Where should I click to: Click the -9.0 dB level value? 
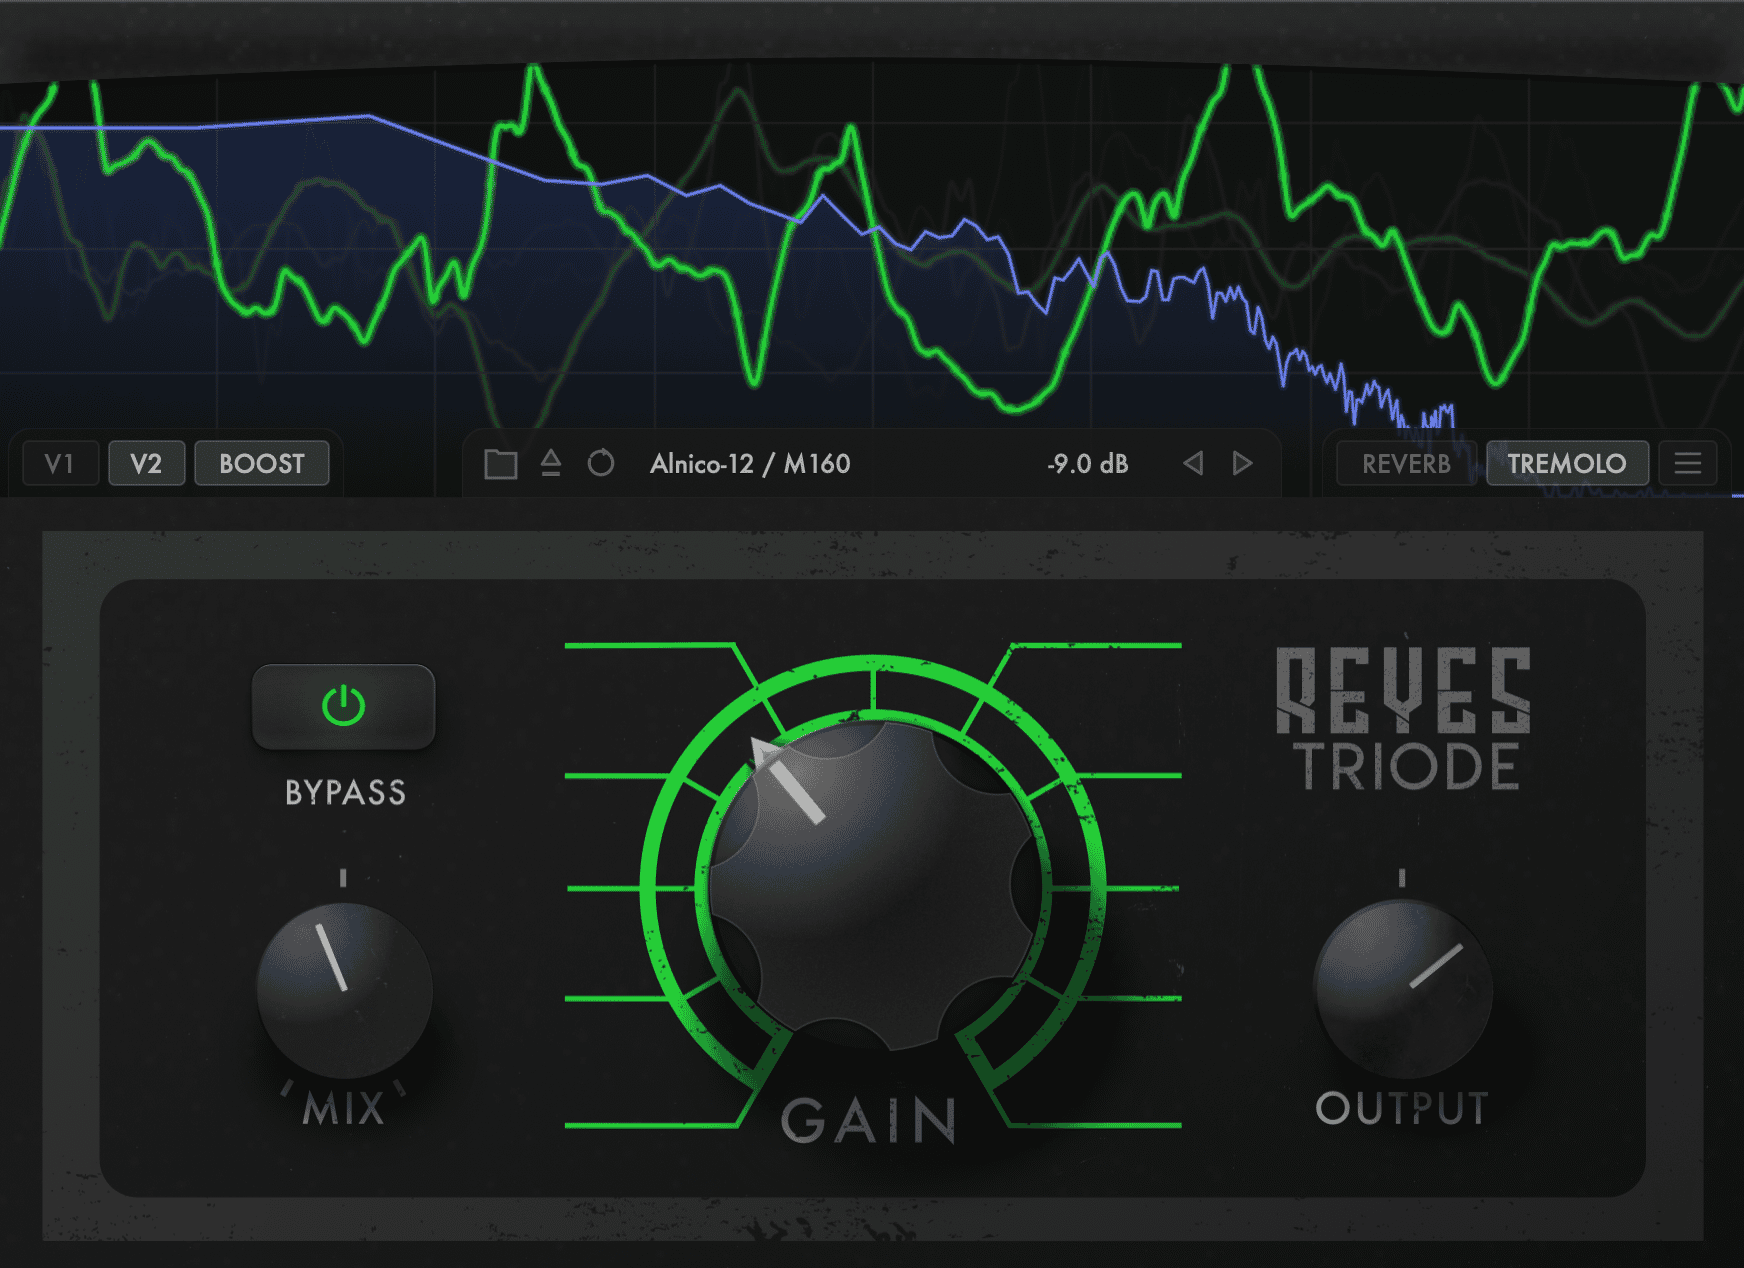click(x=1087, y=464)
